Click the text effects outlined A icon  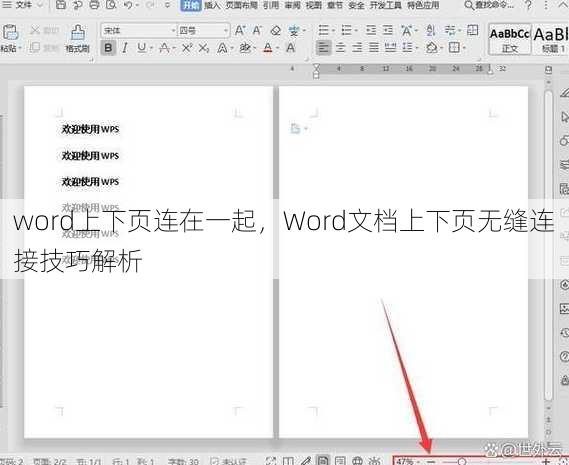coord(222,48)
